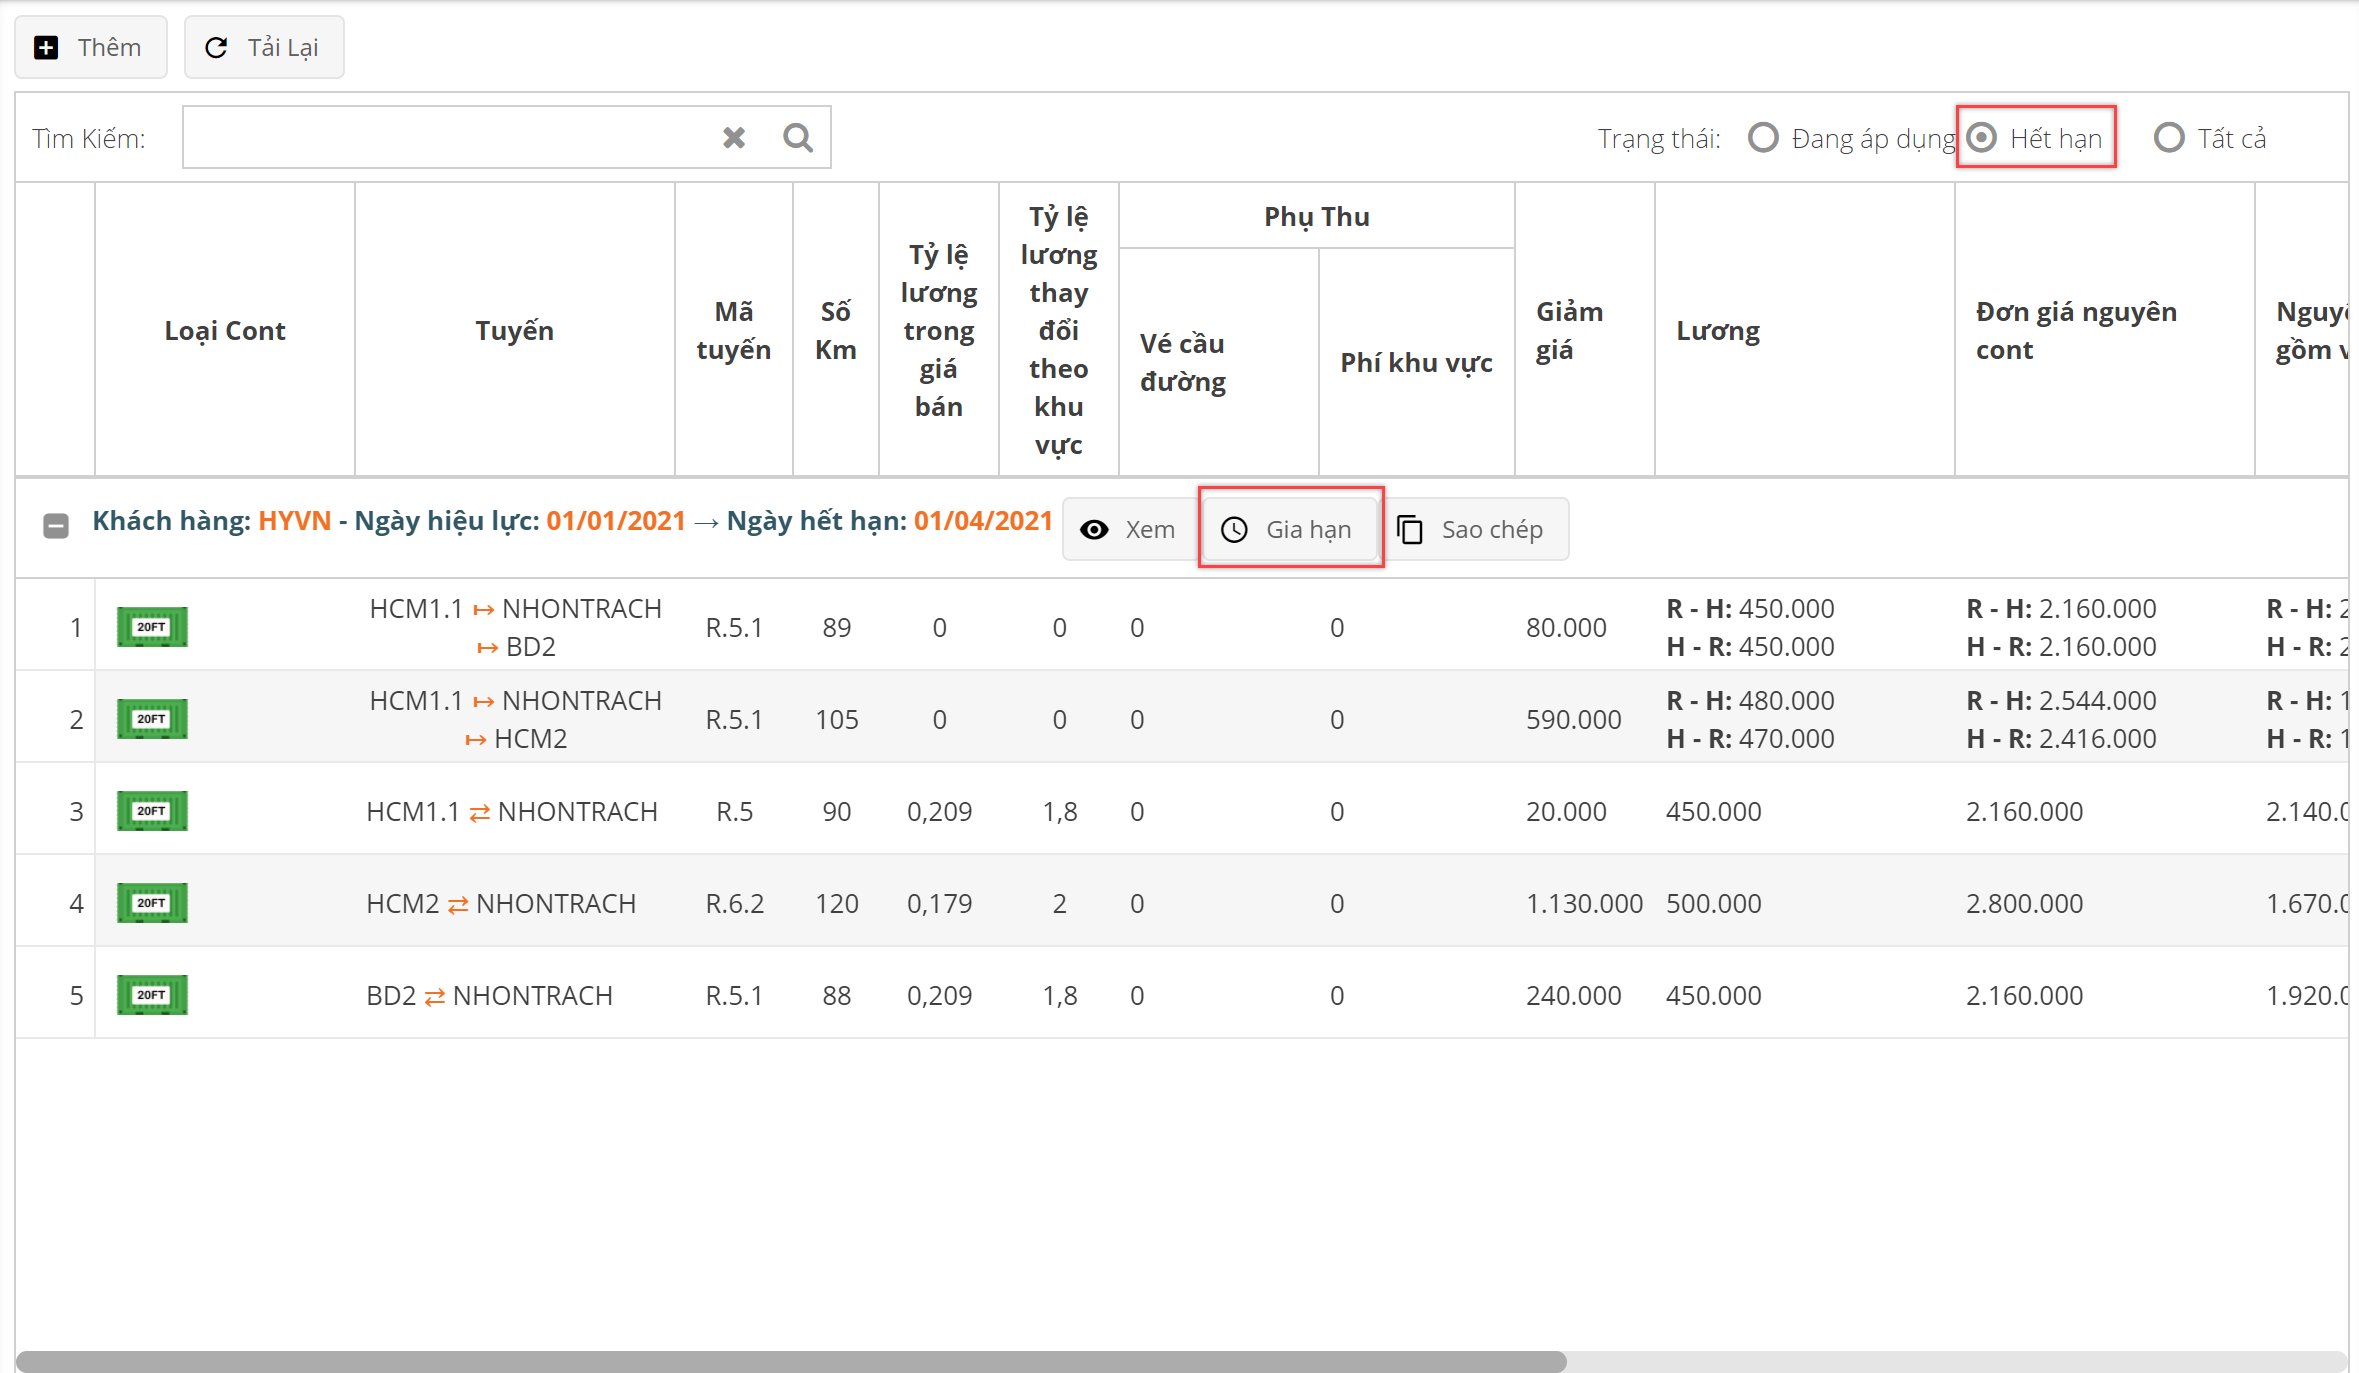Select the Tất cả status radio
Image resolution: width=2359 pixels, height=1373 pixels.
point(2169,137)
